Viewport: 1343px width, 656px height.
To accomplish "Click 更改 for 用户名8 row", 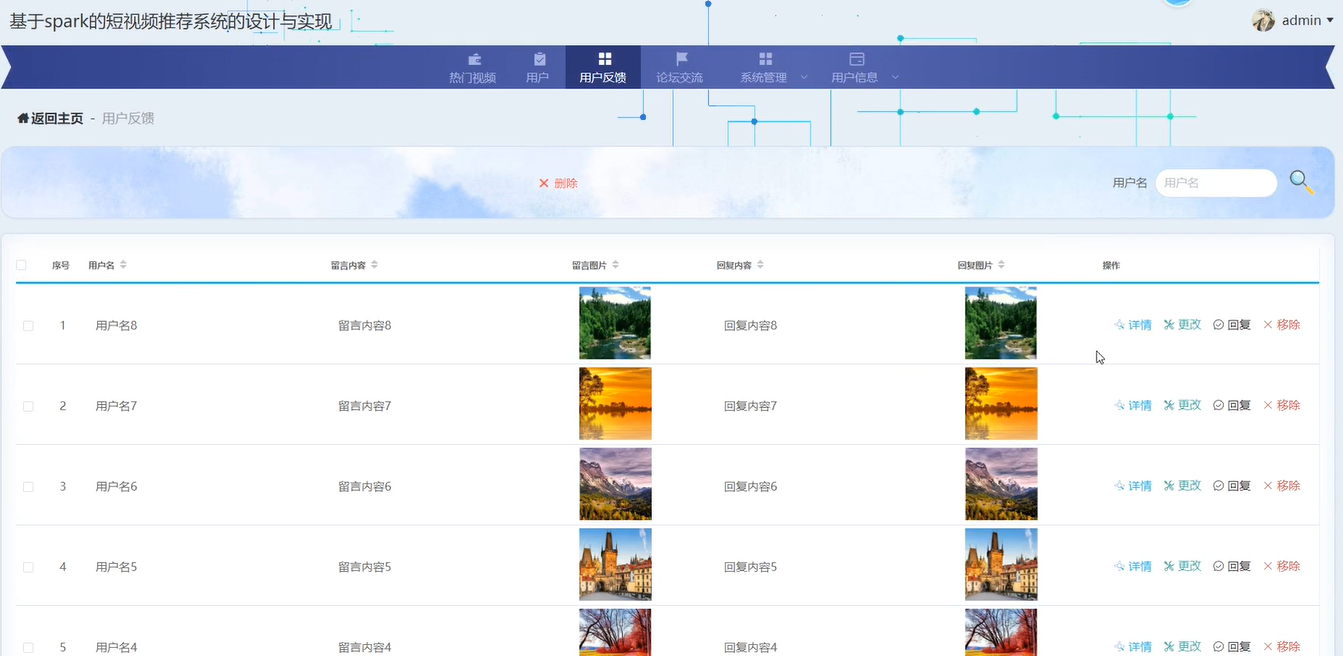I will click(1182, 325).
